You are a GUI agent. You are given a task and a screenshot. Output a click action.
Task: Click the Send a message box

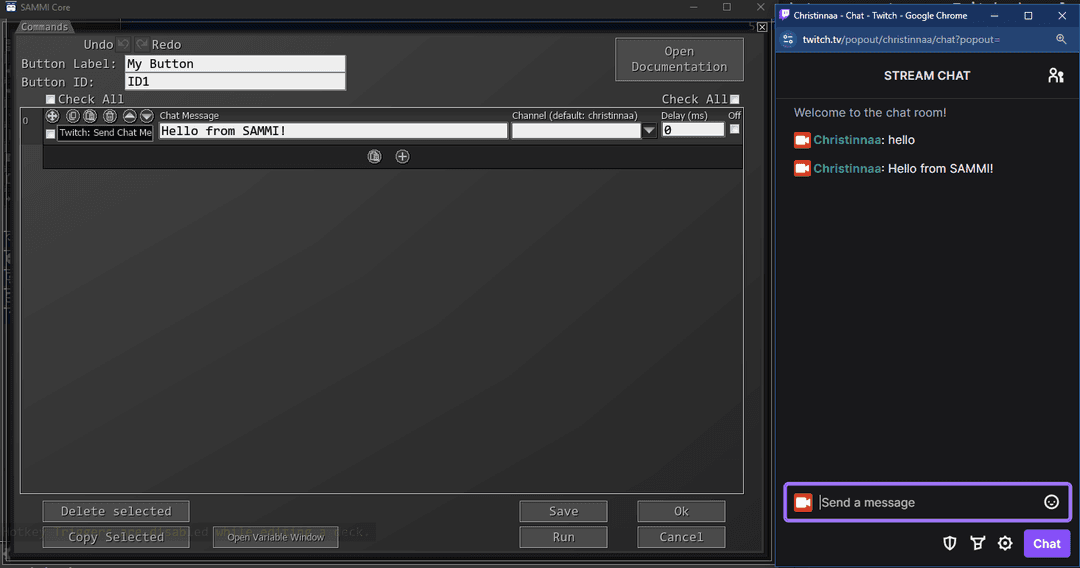928,502
